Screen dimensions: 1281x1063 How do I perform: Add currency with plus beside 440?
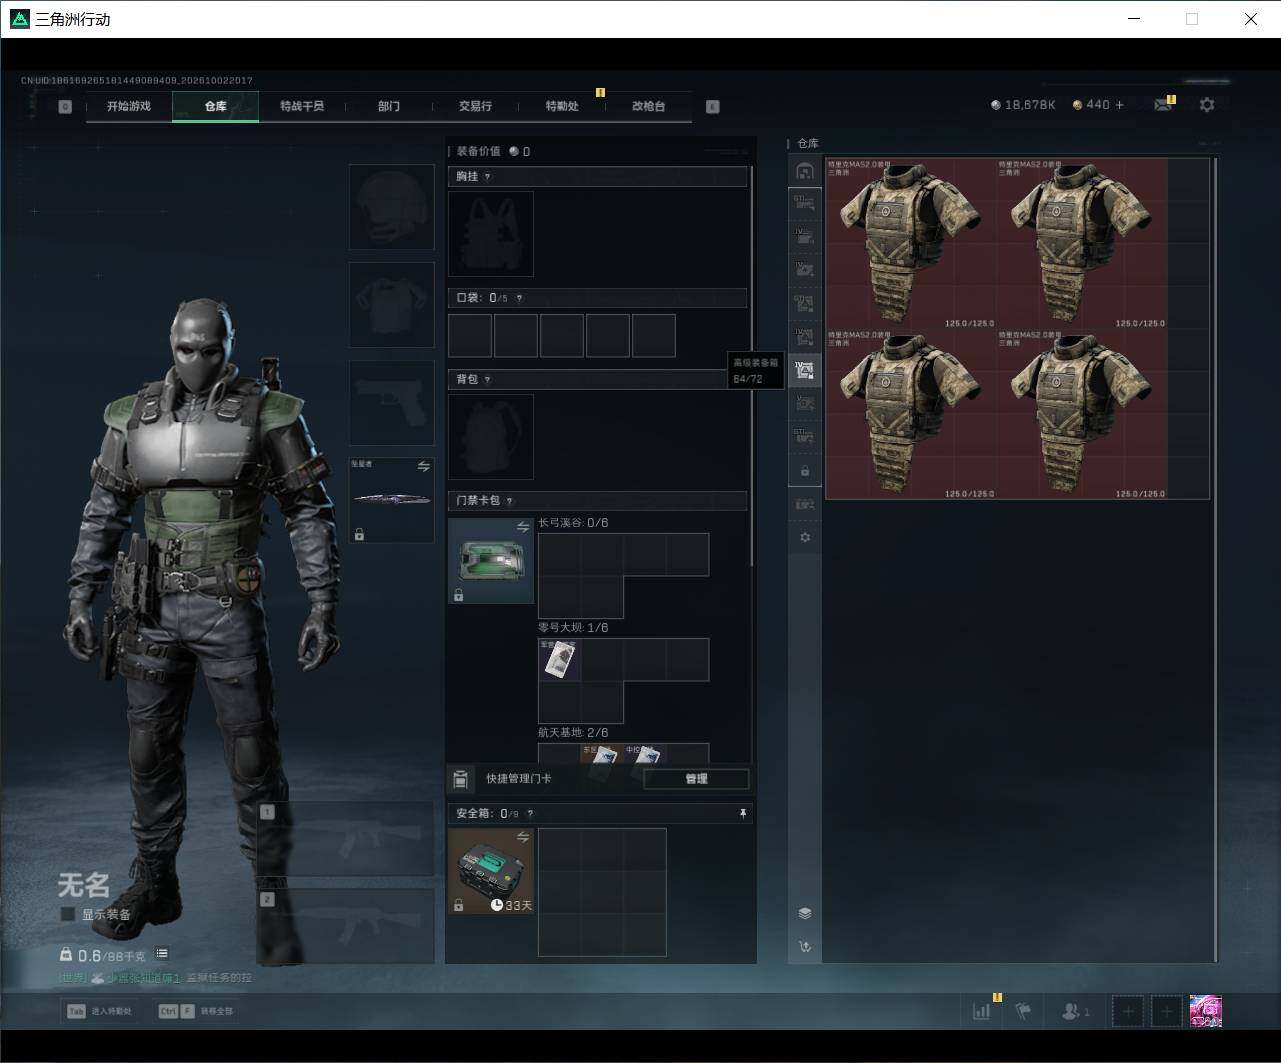click(x=1119, y=104)
